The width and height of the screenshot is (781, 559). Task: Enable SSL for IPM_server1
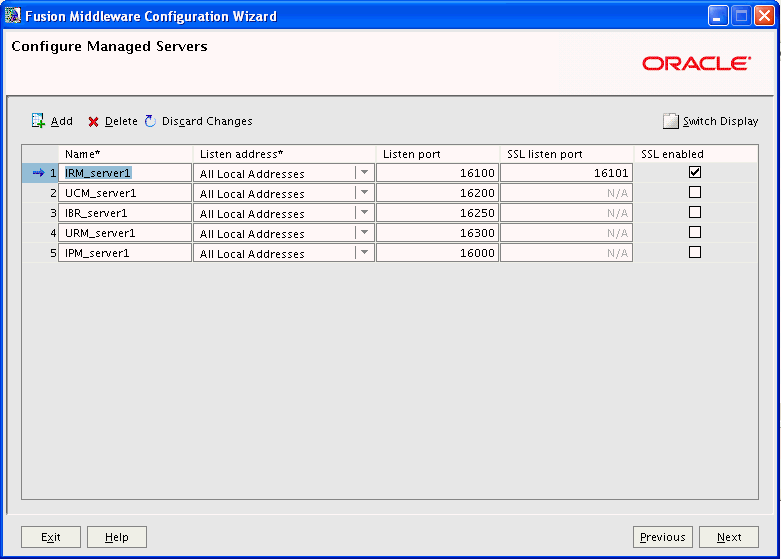tap(695, 252)
